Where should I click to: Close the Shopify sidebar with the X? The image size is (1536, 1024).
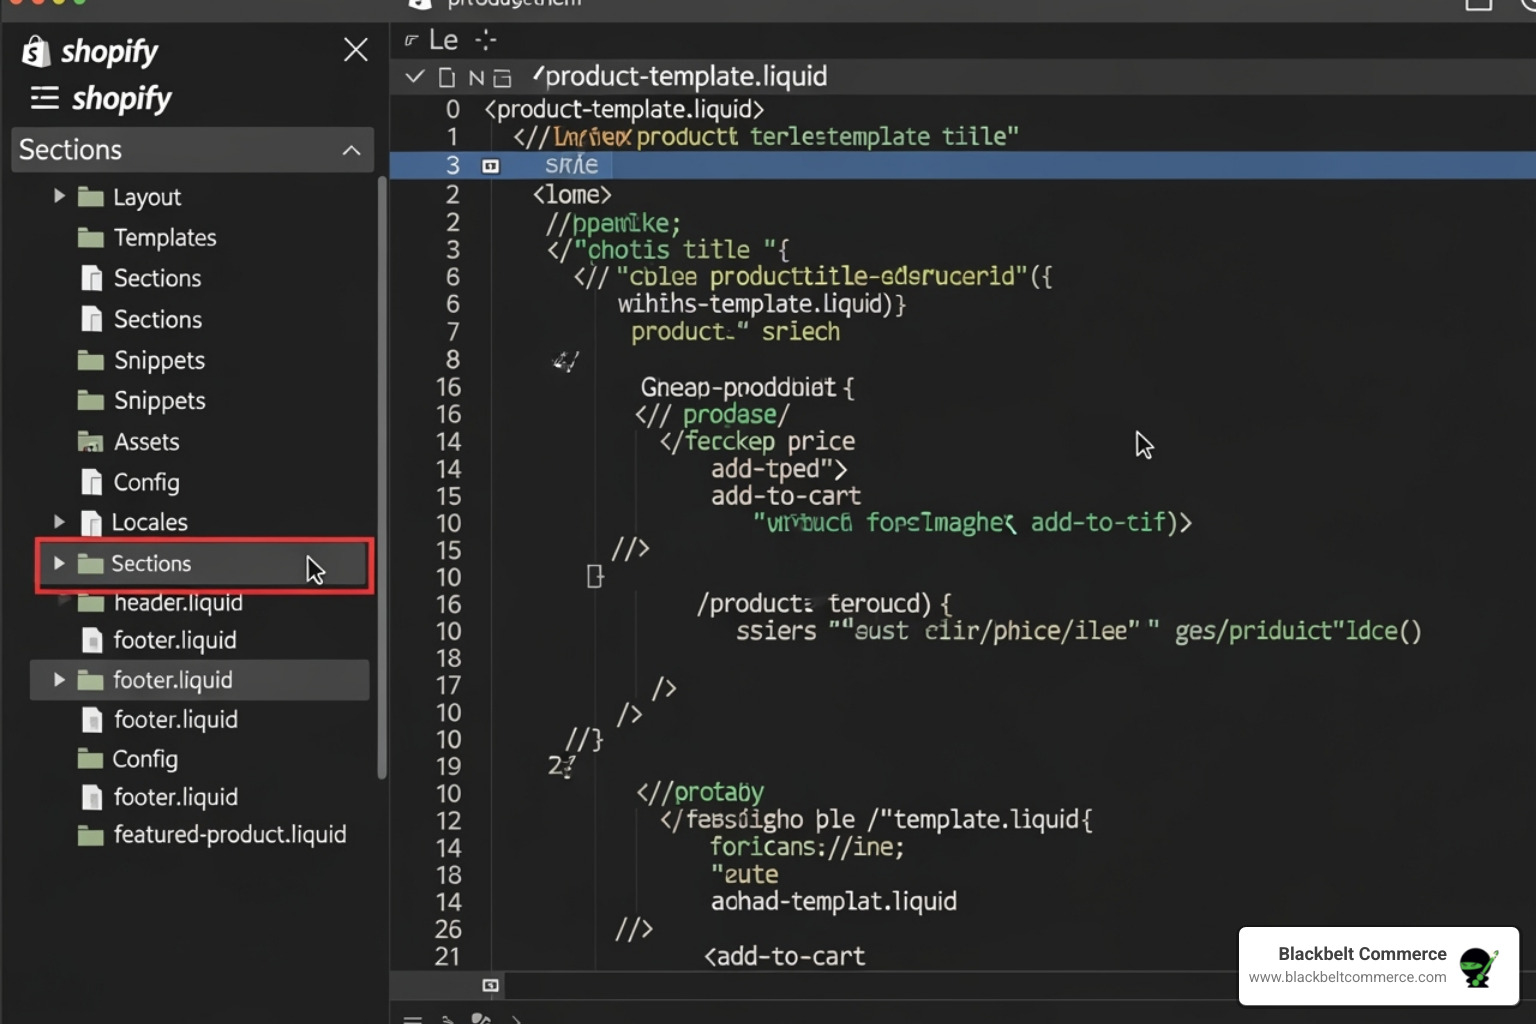(x=355, y=50)
